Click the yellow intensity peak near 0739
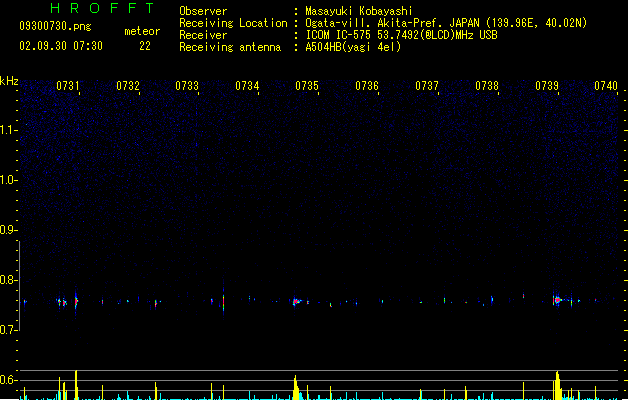Viewport: 629px width, 400px height. 557,386
